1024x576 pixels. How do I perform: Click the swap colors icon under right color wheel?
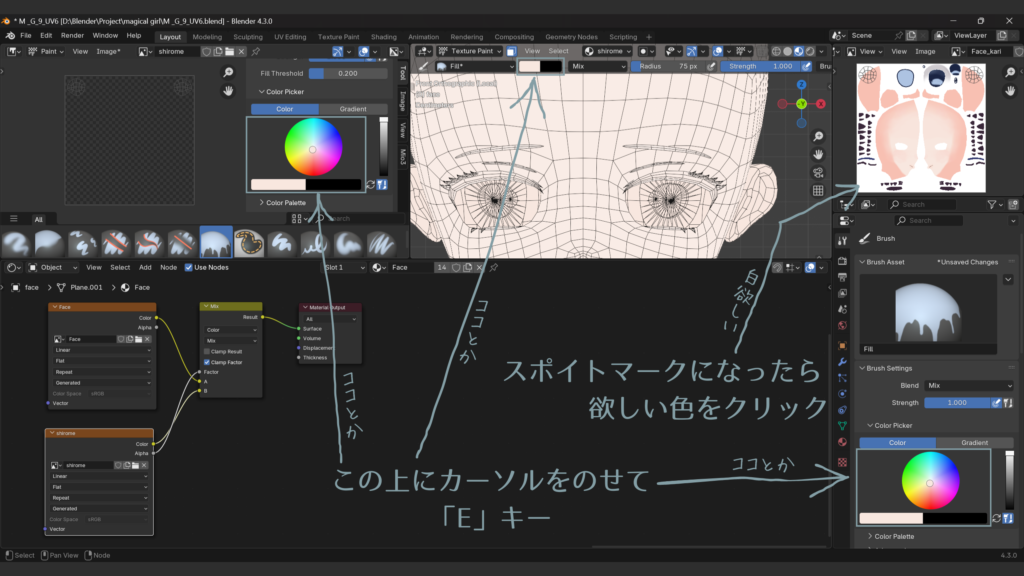click(x=996, y=518)
